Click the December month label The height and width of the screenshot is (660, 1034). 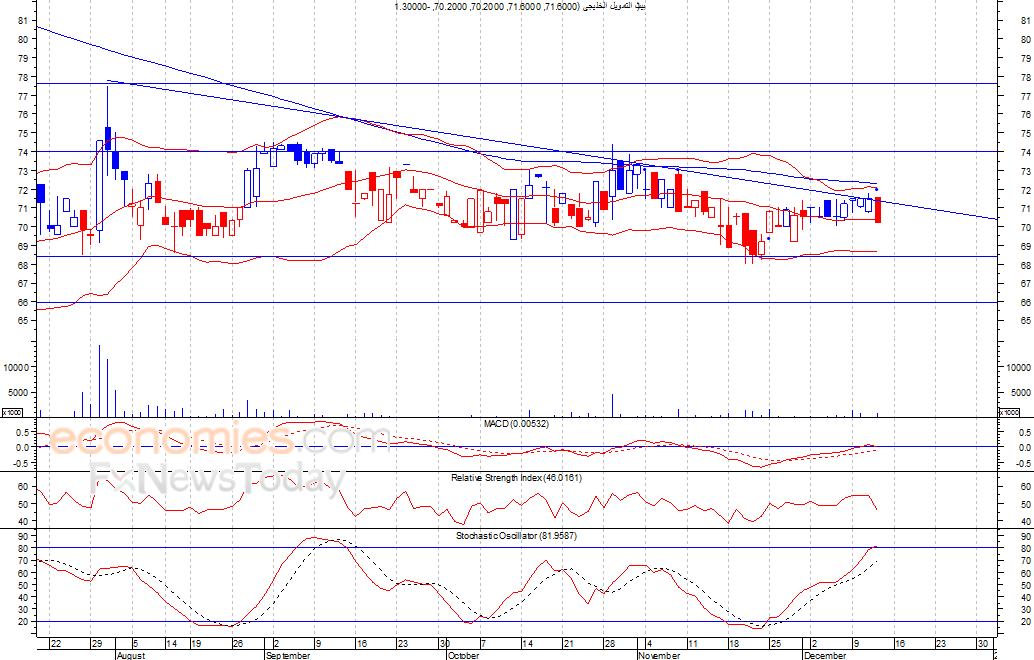pyautogui.click(x=827, y=655)
